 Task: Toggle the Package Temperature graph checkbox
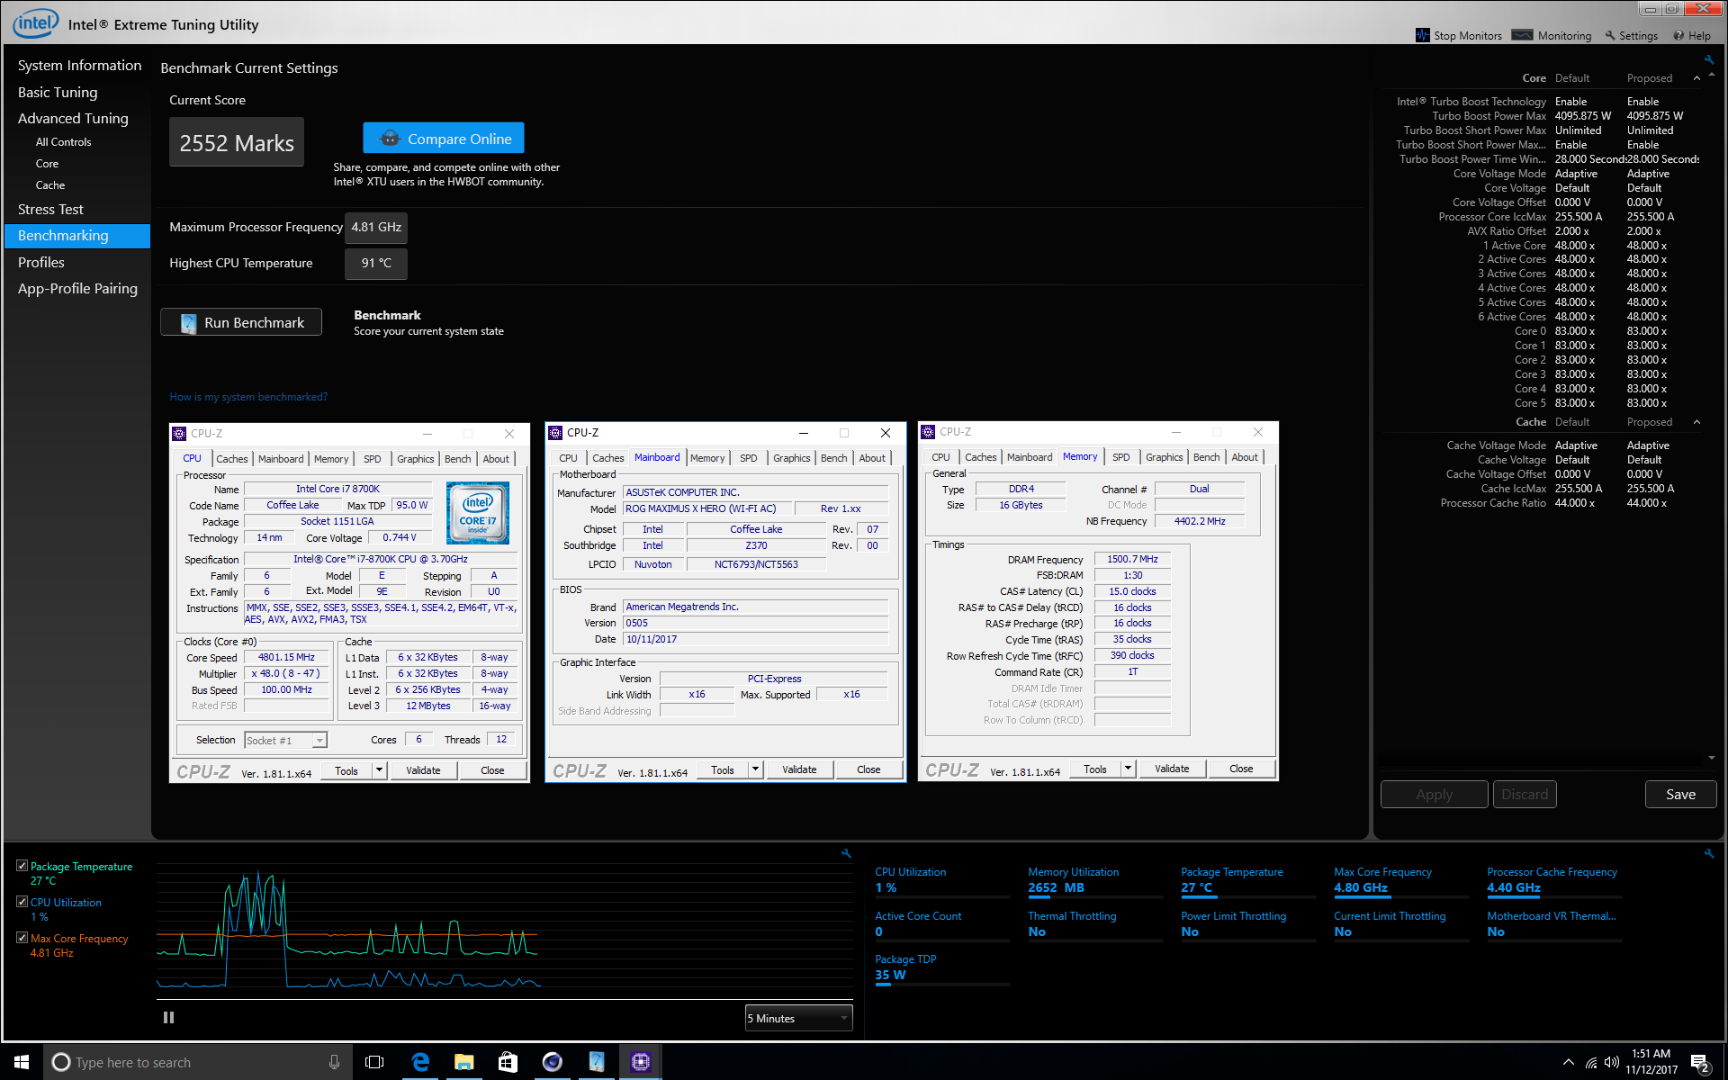[x=22, y=866]
